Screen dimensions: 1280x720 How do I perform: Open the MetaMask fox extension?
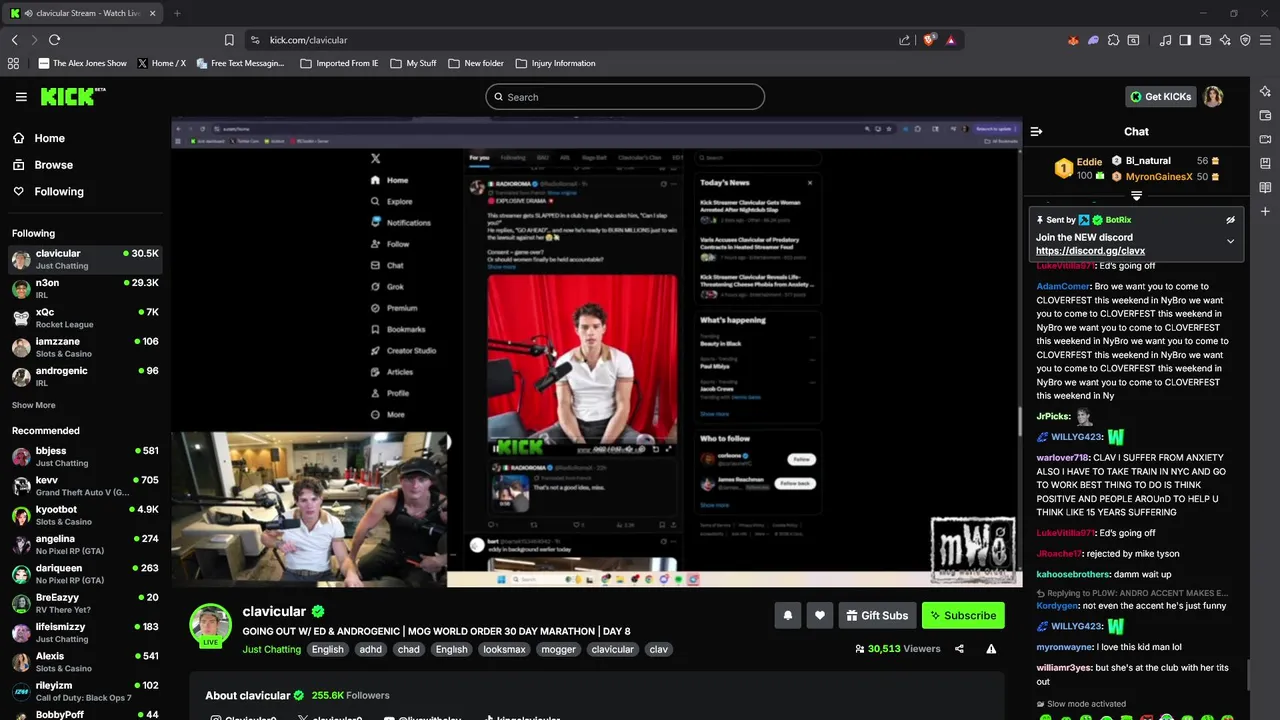pos(1073,40)
